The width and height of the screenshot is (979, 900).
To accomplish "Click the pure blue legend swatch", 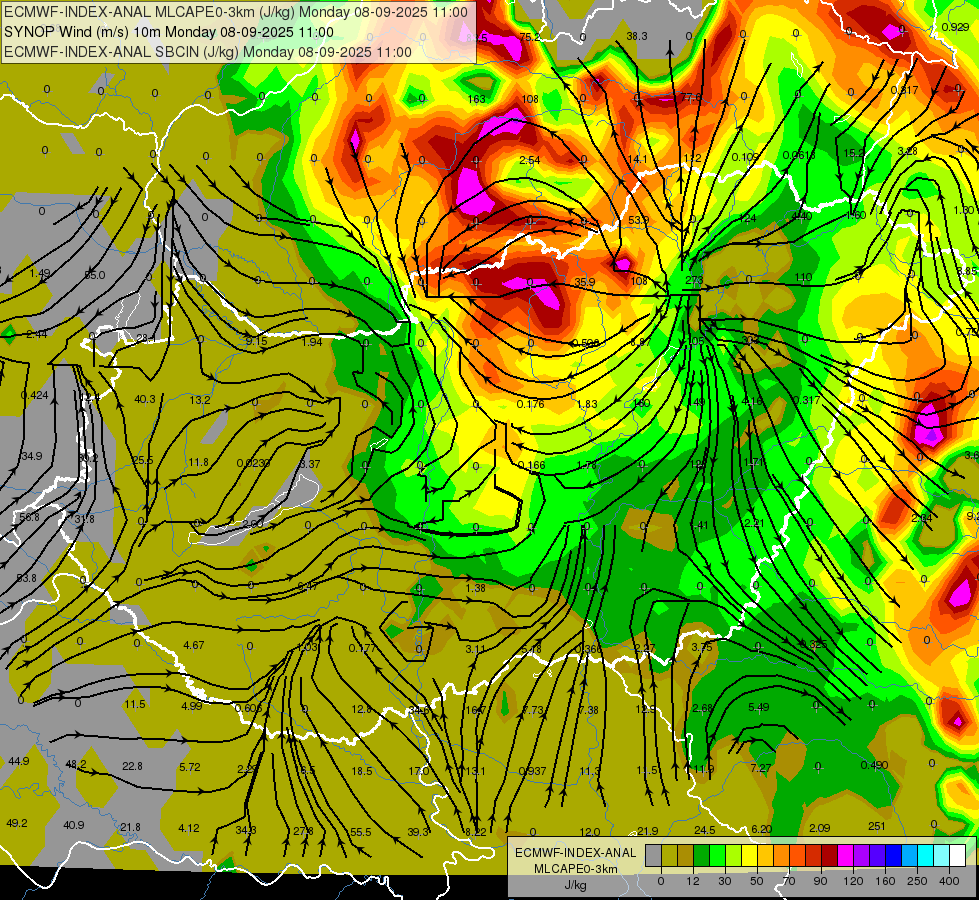I will pos(893,855).
